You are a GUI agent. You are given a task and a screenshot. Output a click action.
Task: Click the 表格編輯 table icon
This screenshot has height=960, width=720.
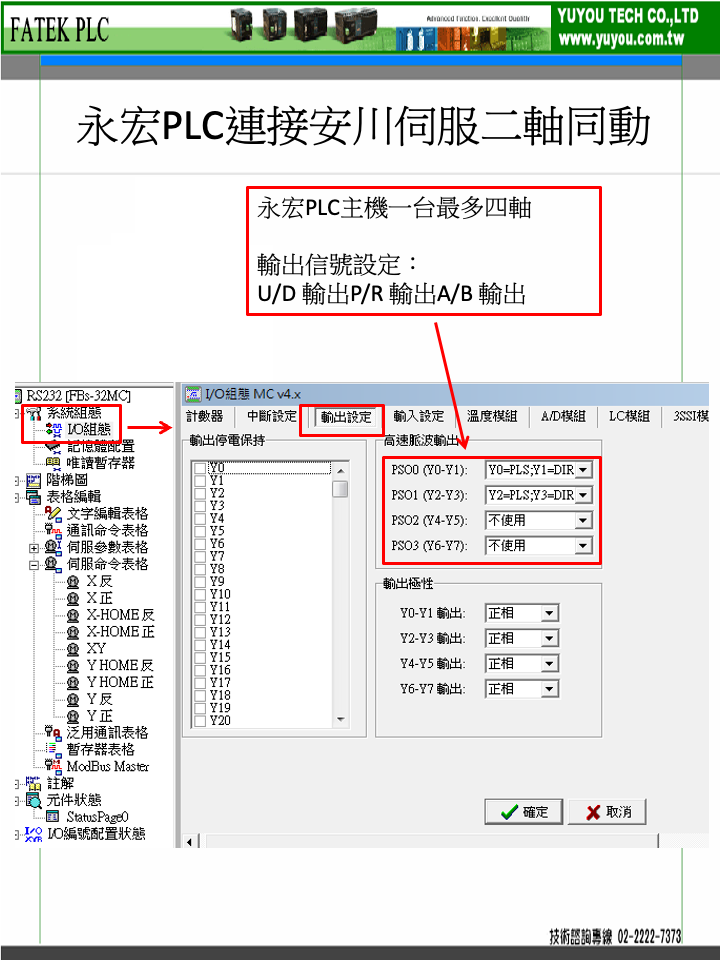(x=34, y=497)
